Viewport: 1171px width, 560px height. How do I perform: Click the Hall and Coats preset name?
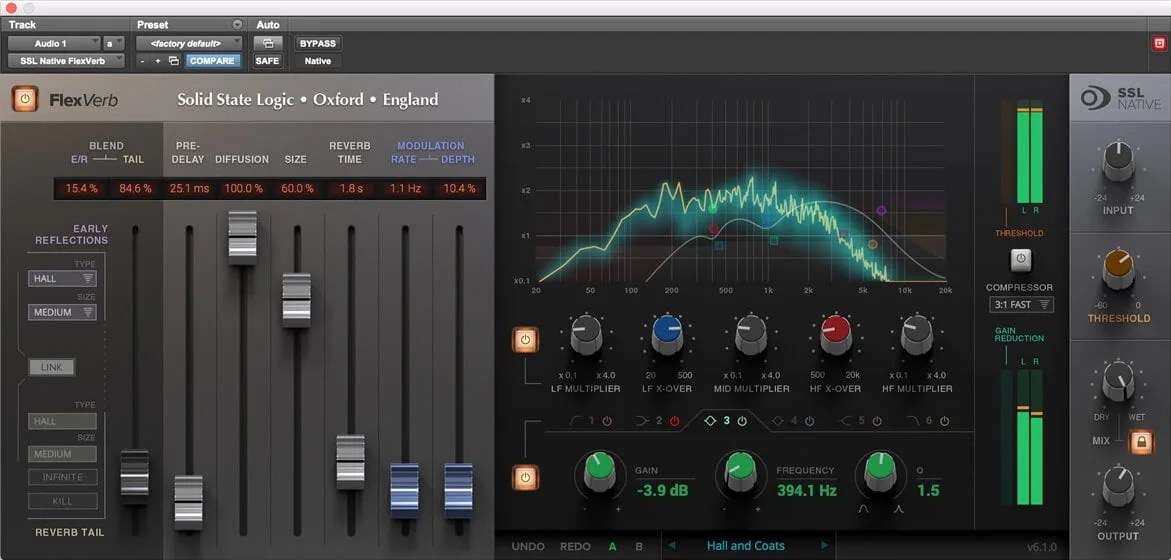pos(745,546)
